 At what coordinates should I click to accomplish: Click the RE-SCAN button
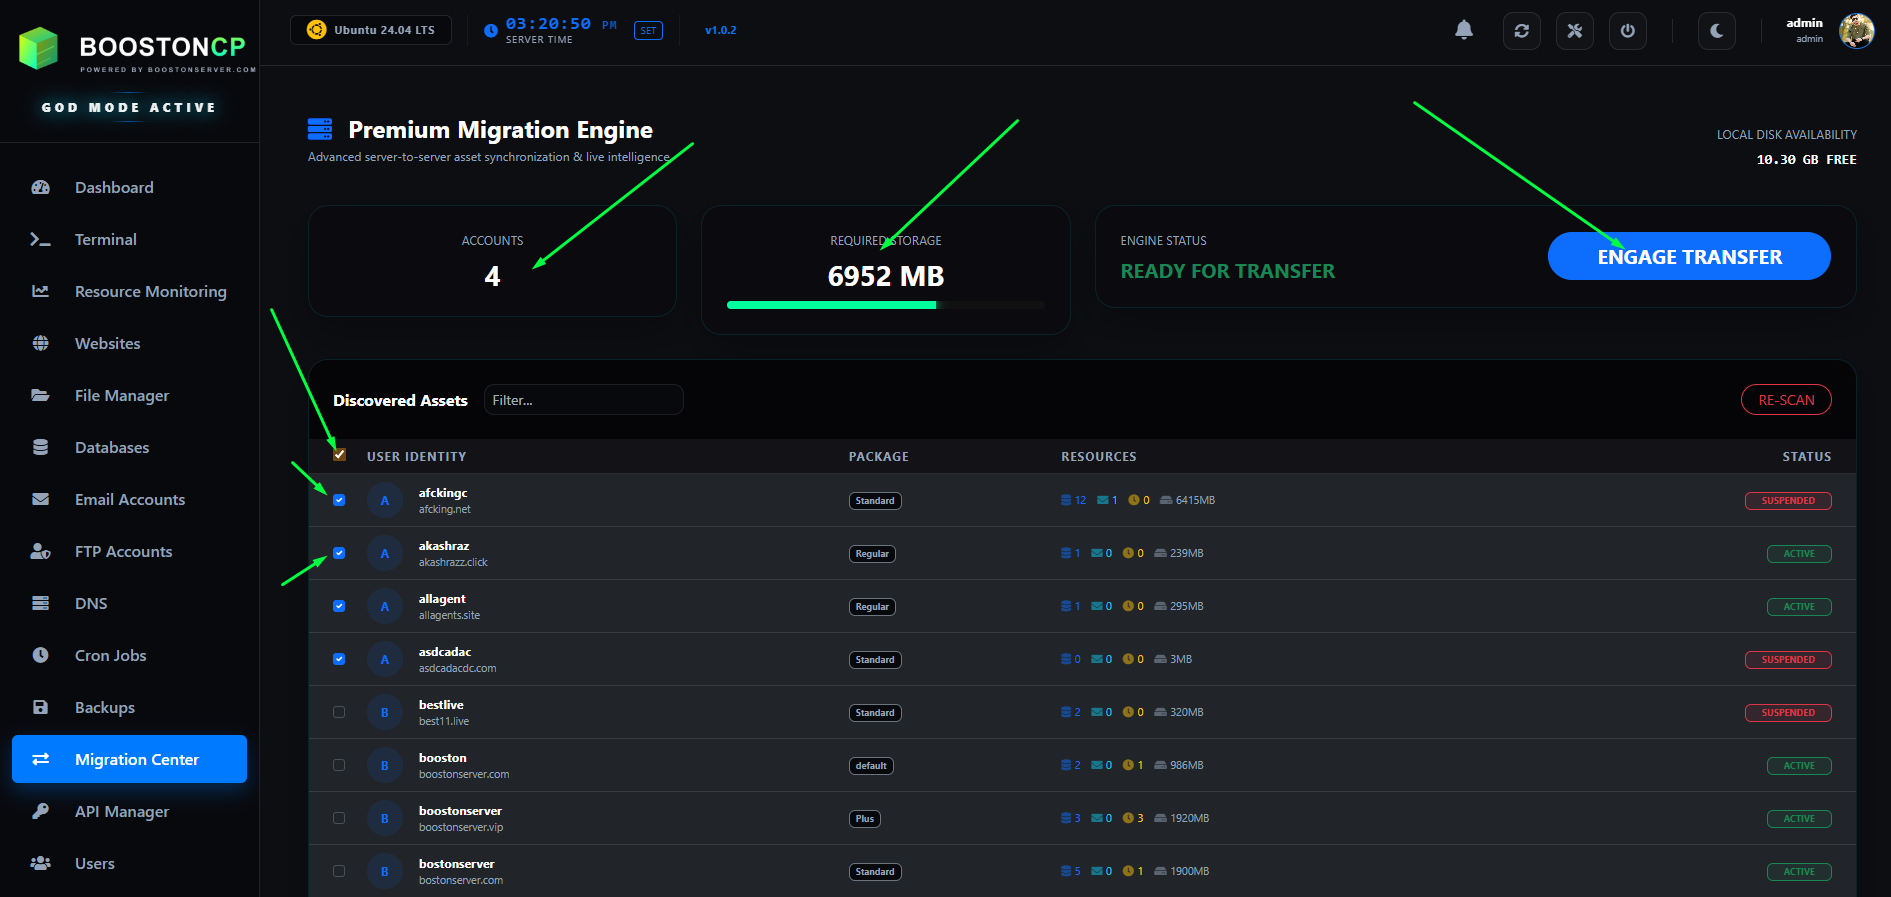coord(1785,400)
